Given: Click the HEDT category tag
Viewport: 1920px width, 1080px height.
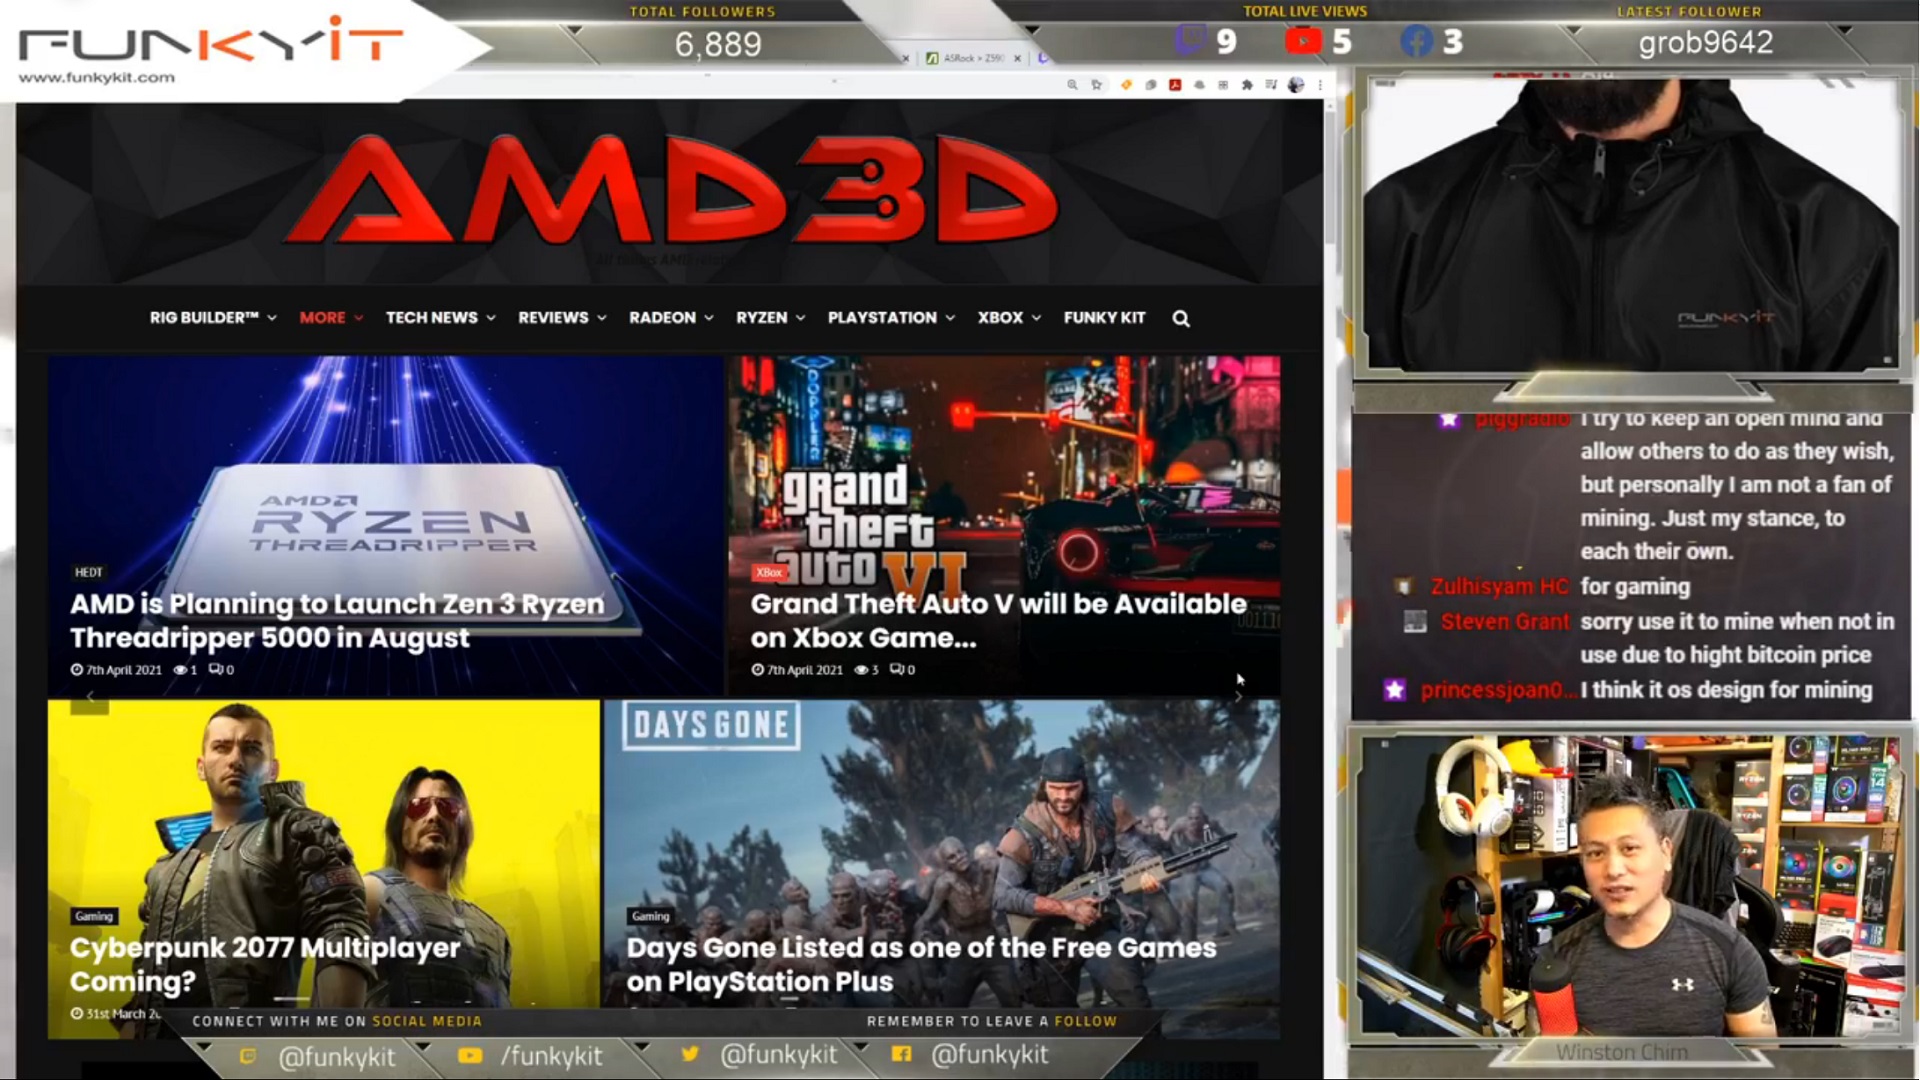Looking at the screenshot, I should click(89, 572).
